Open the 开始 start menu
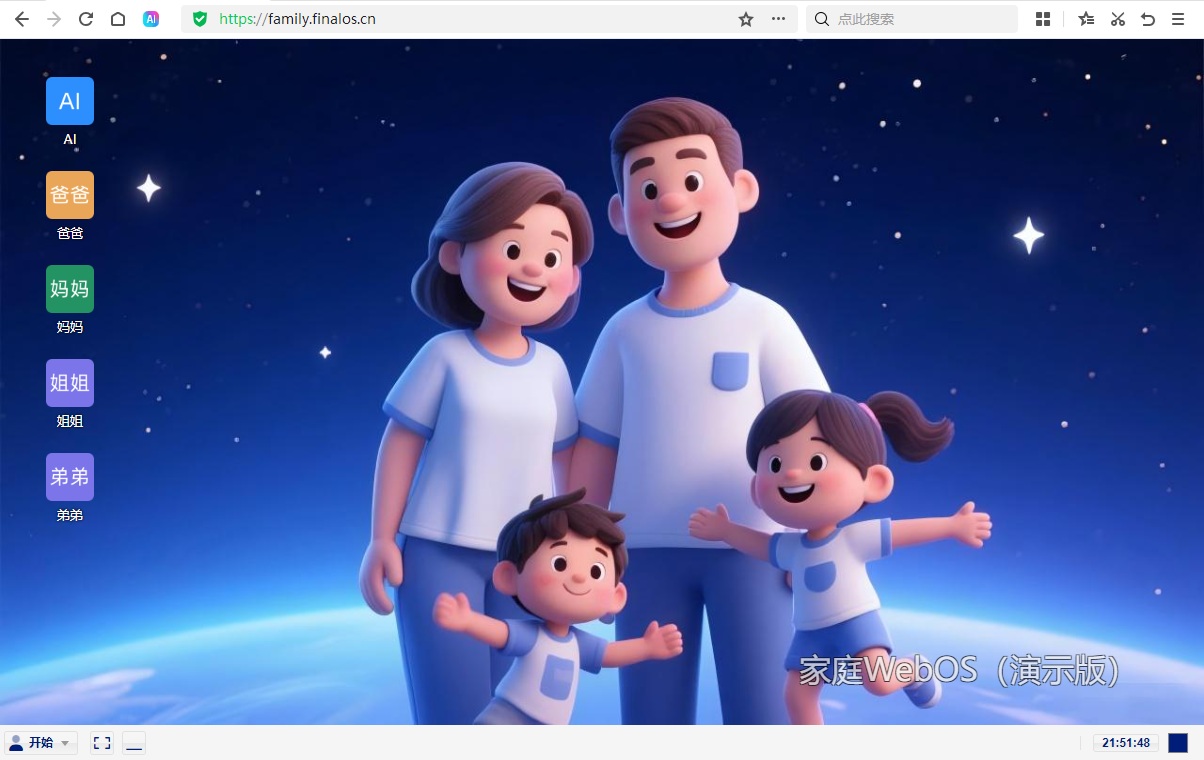This screenshot has width=1204, height=760. click(41, 743)
